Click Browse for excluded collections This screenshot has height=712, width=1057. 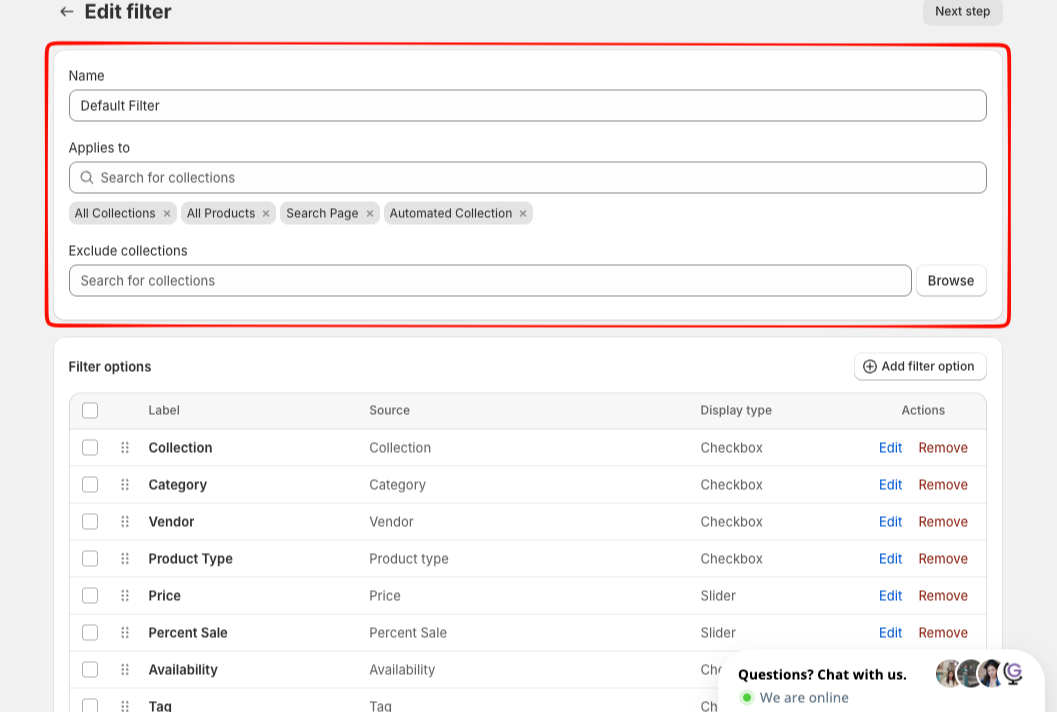(950, 280)
